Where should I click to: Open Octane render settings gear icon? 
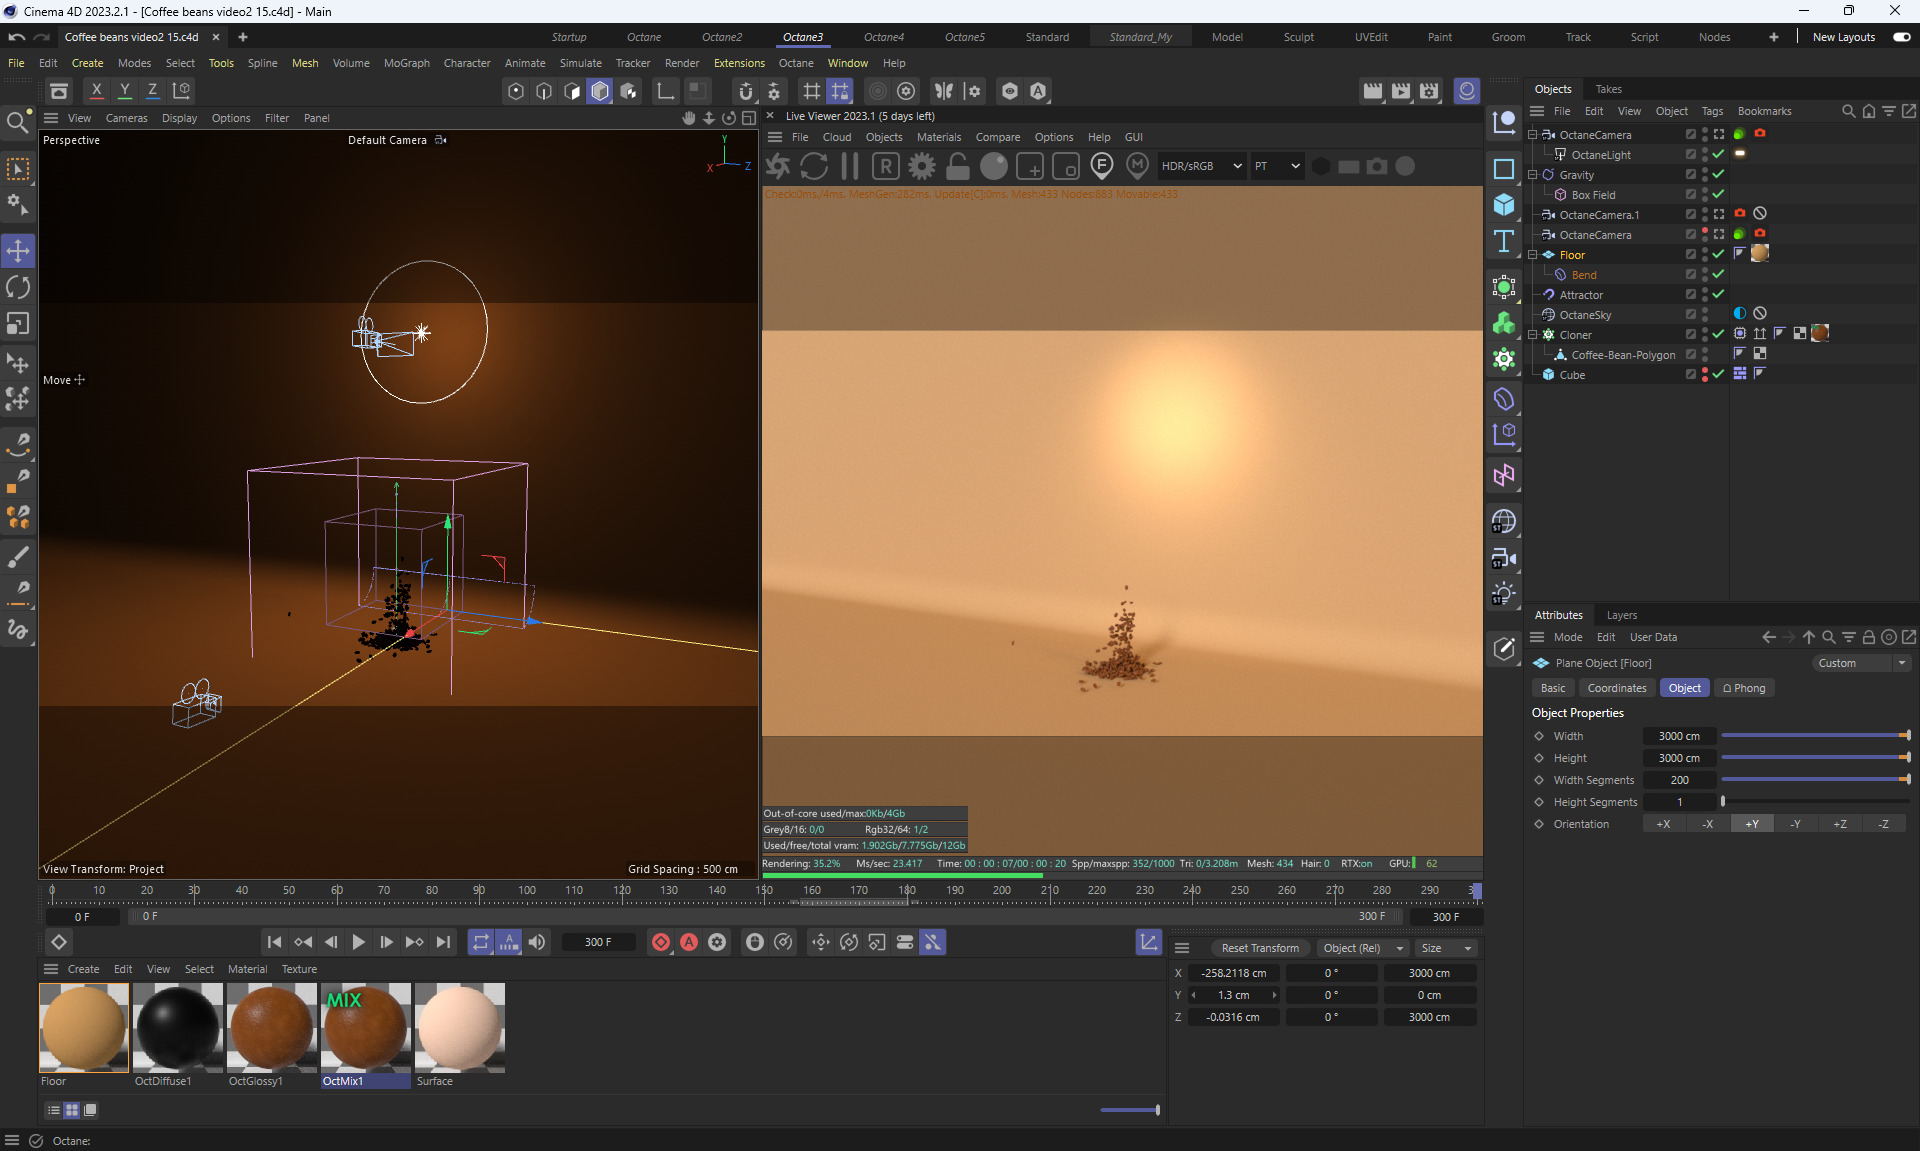(x=922, y=166)
